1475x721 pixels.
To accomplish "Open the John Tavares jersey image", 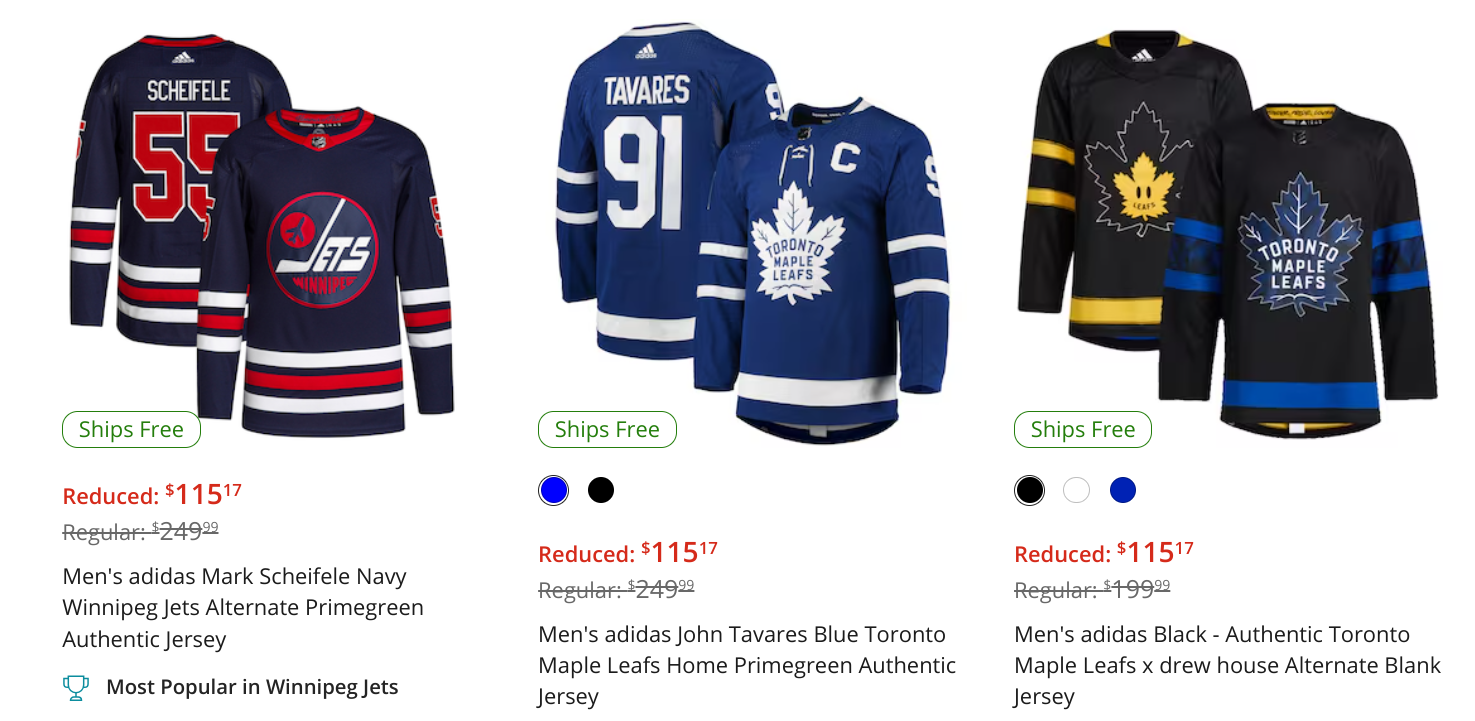I will (x=752, y=230).
